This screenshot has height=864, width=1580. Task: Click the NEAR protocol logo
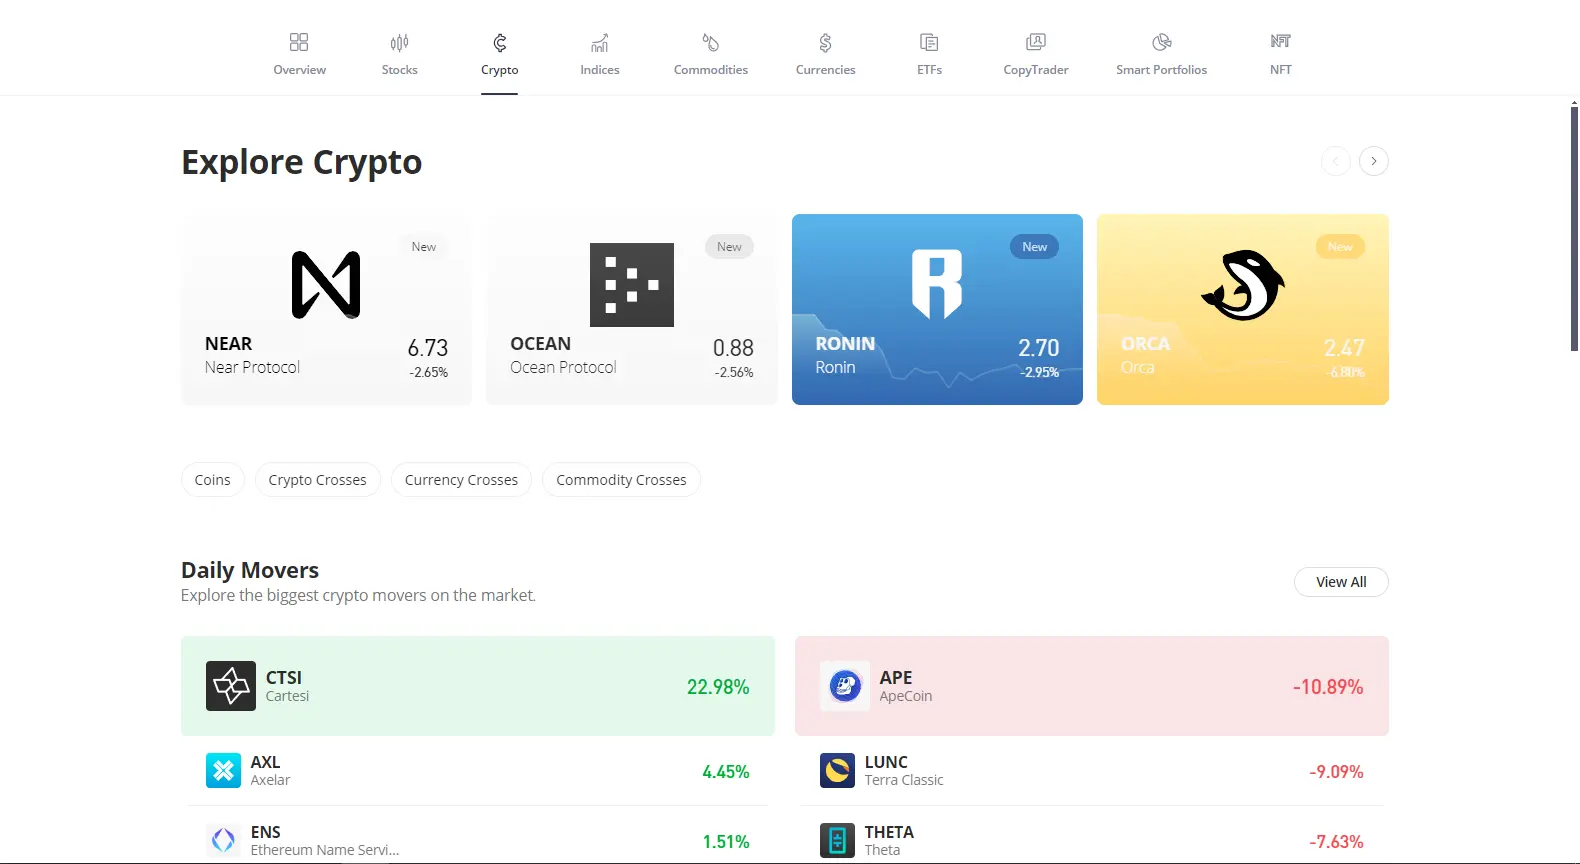click(x=326, y=285)
